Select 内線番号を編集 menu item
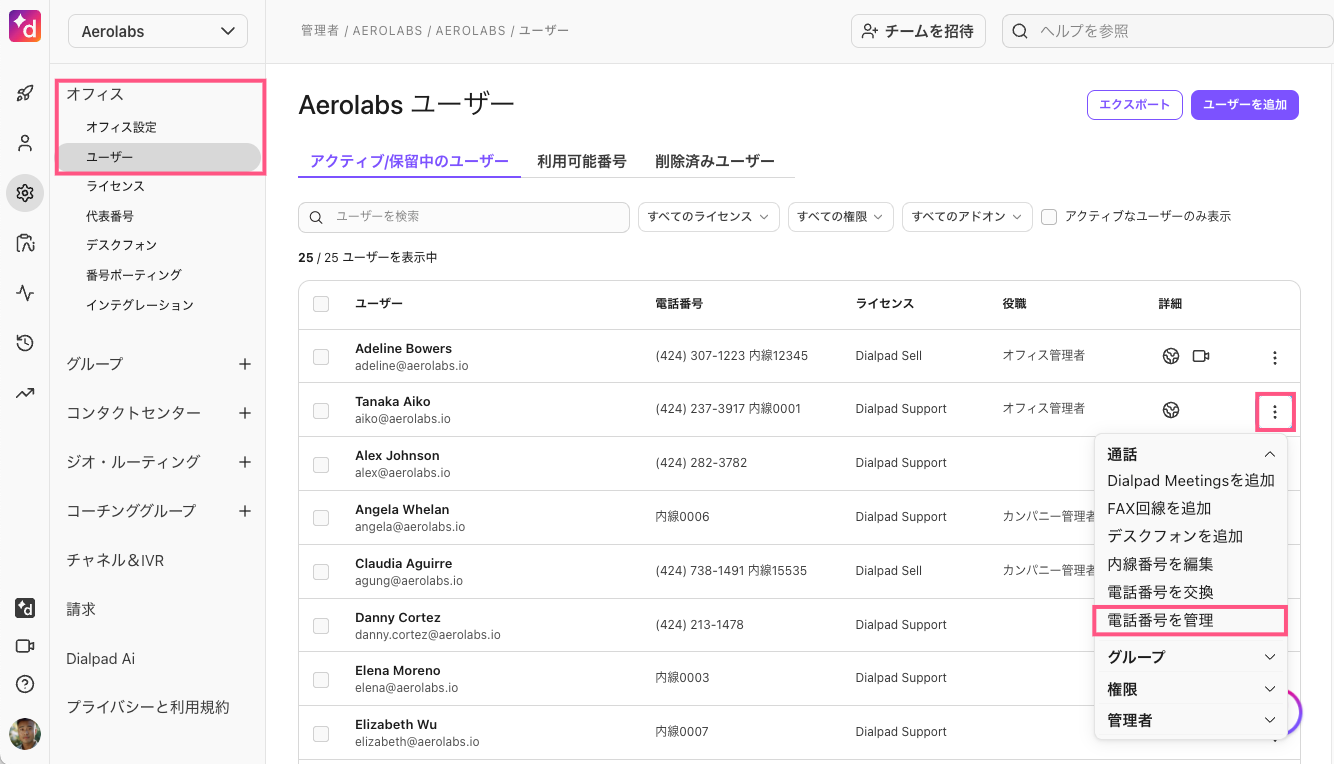This screenshot has width=1334, height=764. pos(1160,564)
